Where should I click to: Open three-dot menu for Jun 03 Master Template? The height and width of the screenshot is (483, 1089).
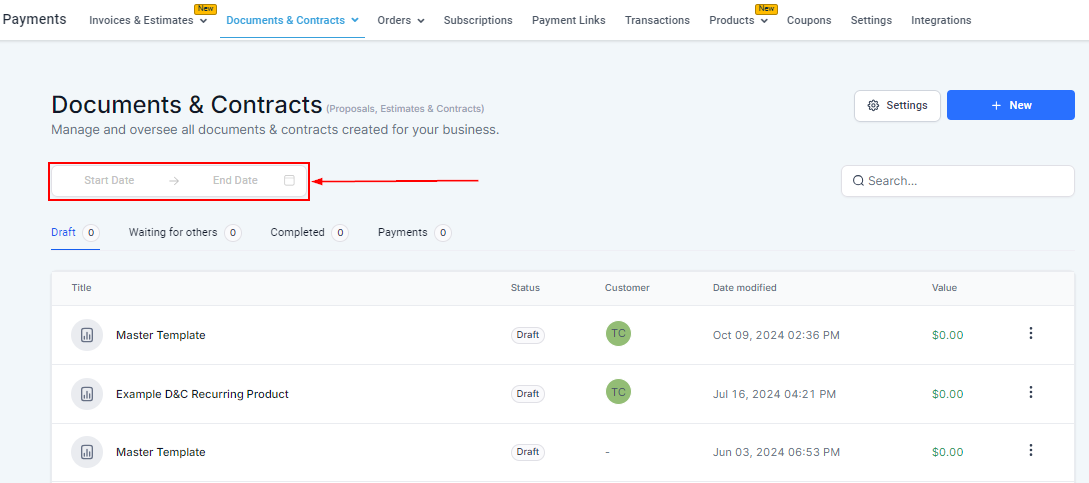pyautogui.click(x=1031, y=451)
